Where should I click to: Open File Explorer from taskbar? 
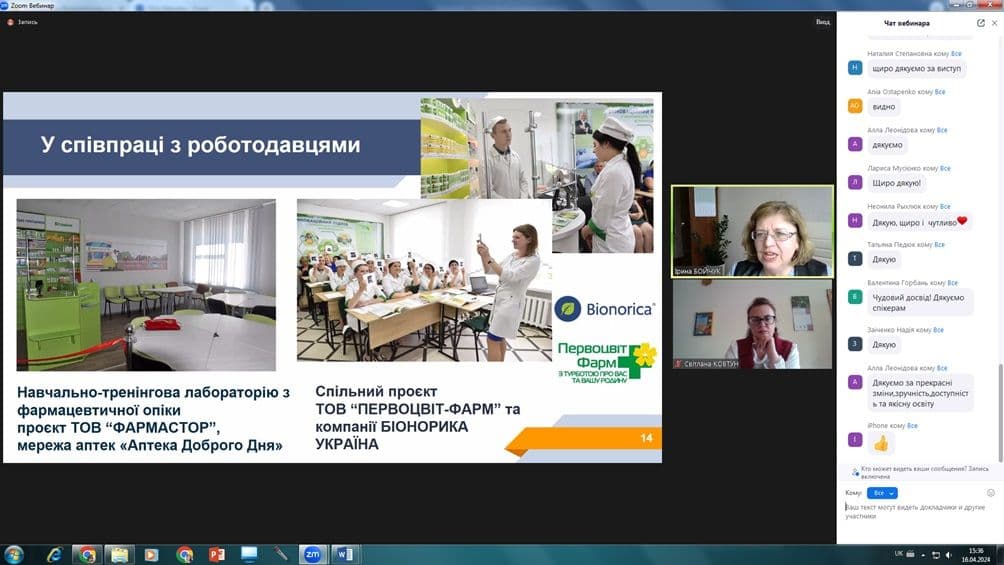click(119, 554)
